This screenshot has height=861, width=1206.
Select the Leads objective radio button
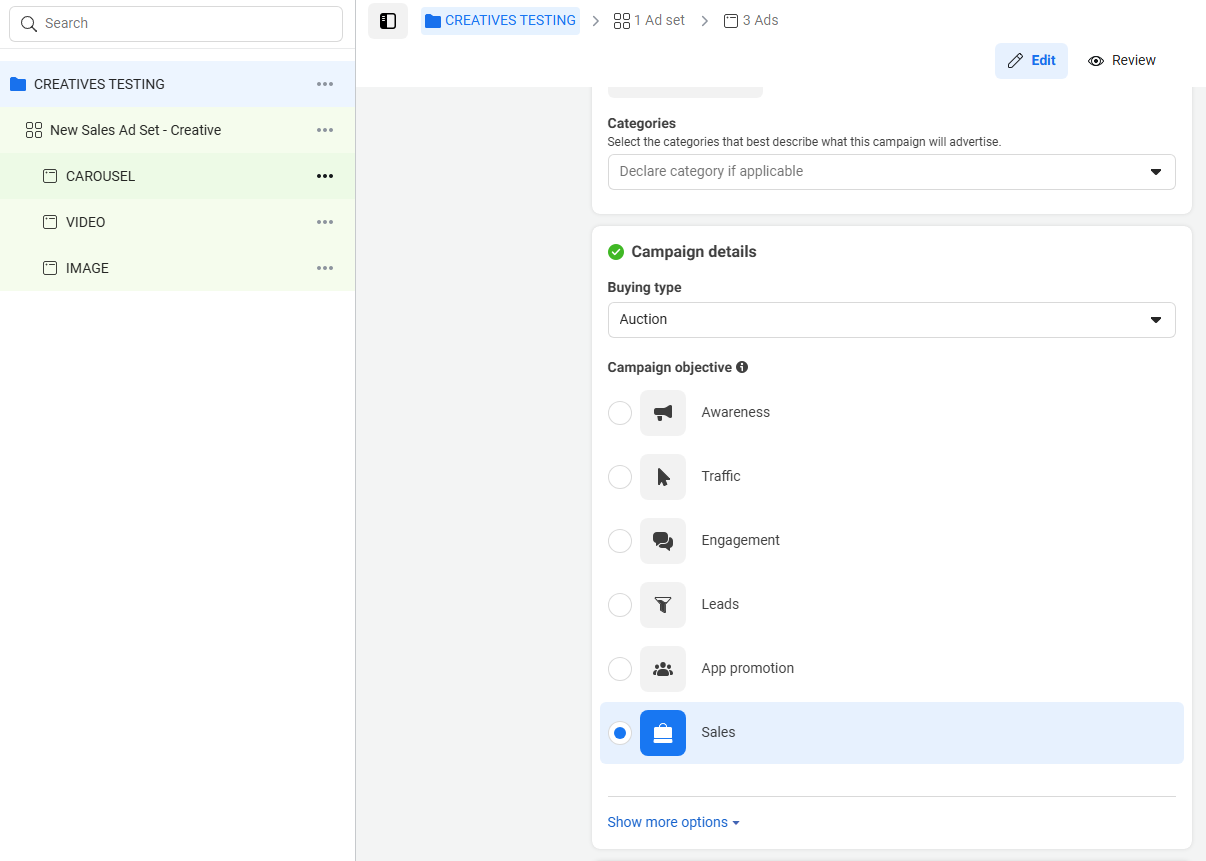pos(620,605)
